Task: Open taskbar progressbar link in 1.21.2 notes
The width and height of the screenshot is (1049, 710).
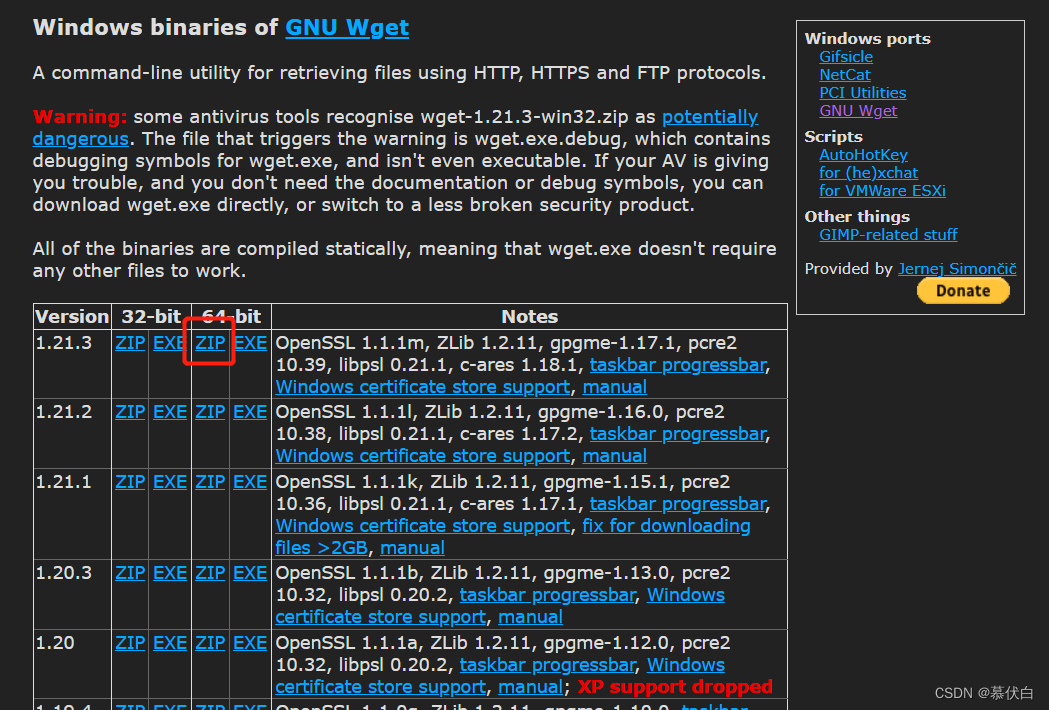Action: tap(678, 434)
